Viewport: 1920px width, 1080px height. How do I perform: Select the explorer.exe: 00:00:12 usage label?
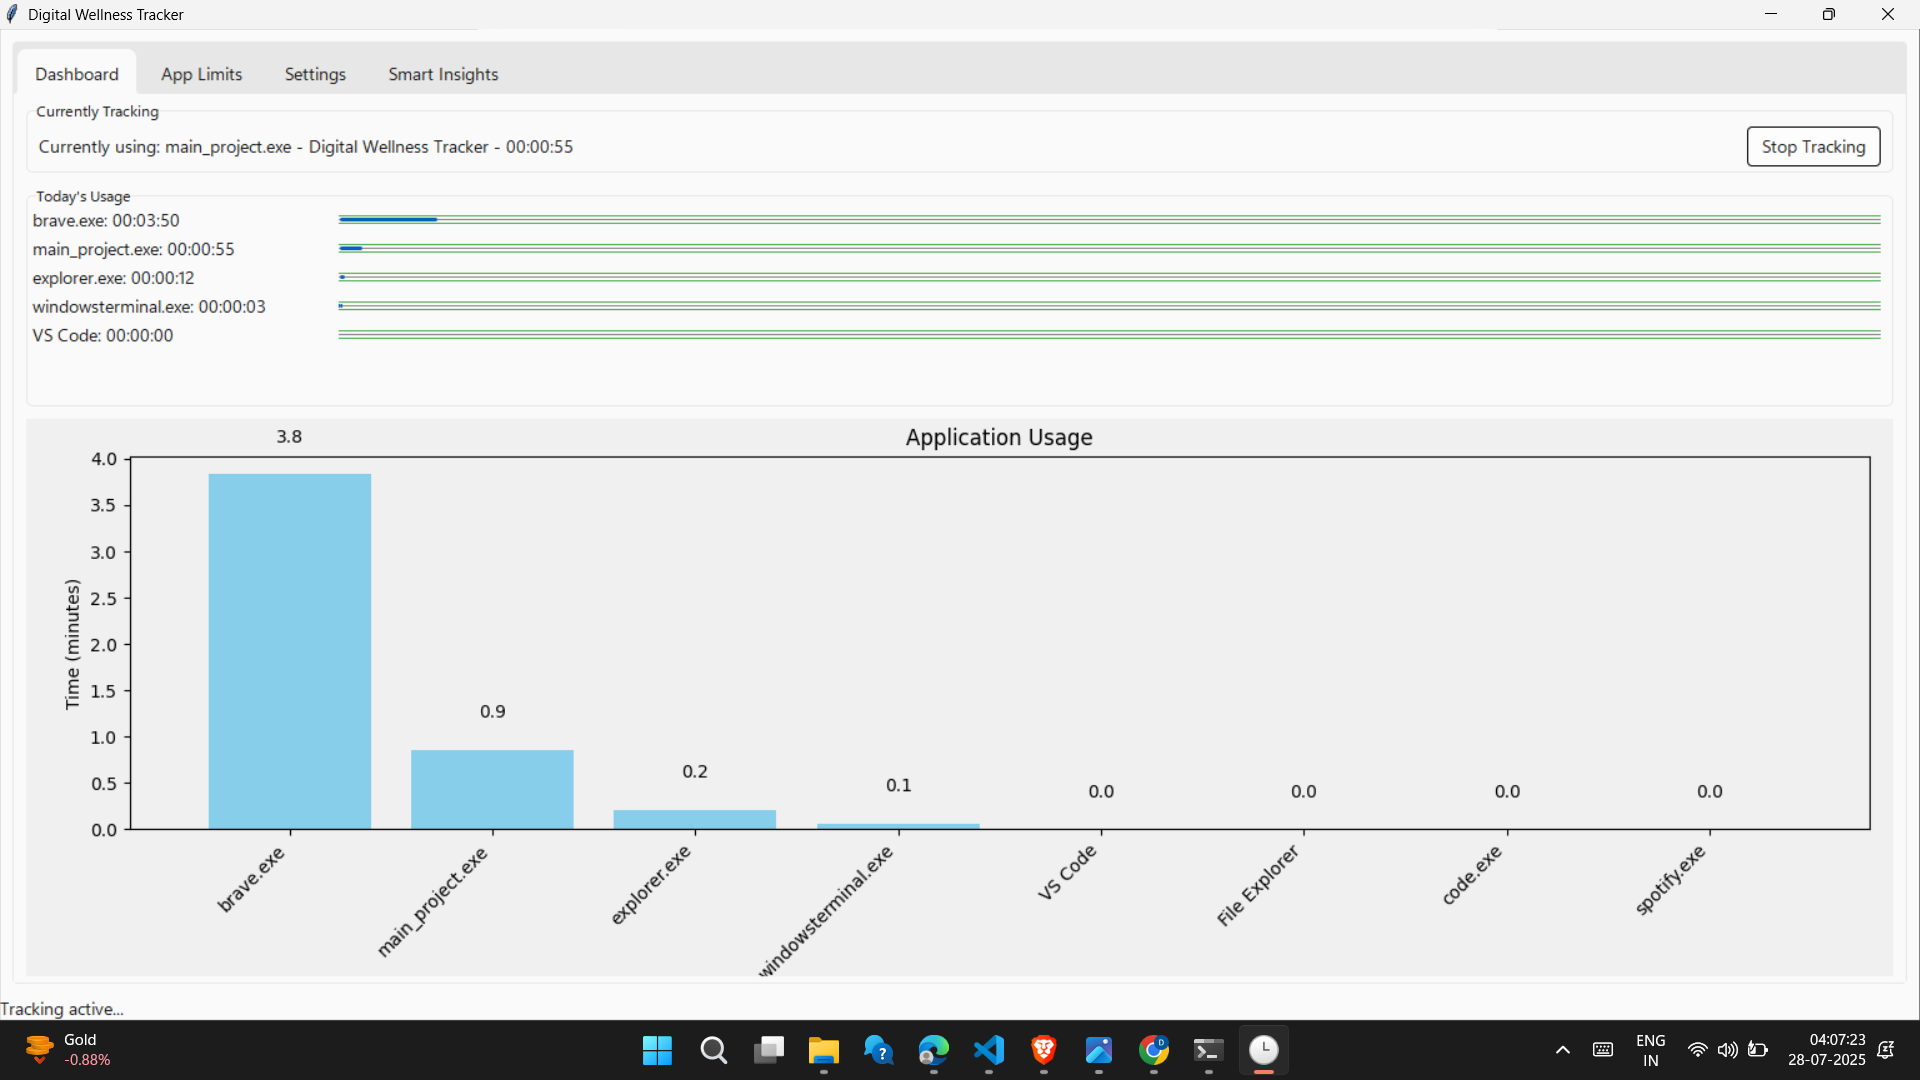coord(113,278)
